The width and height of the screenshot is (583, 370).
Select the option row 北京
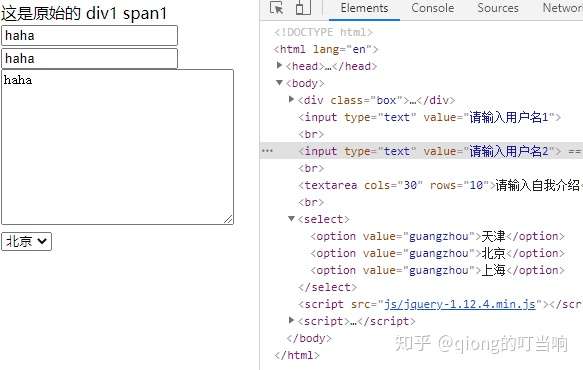click(x=437, y=253)
